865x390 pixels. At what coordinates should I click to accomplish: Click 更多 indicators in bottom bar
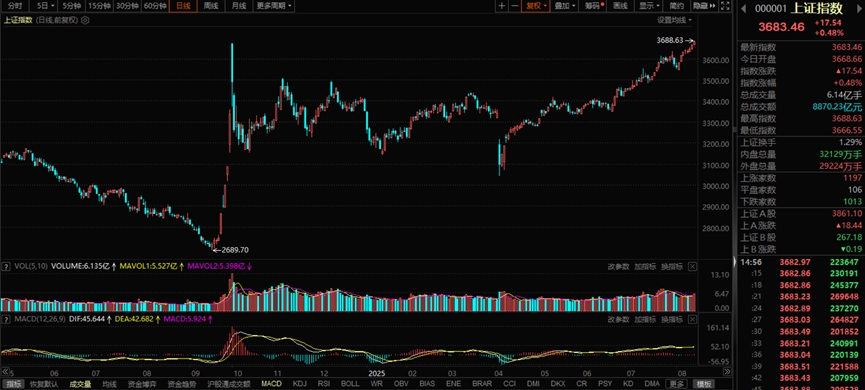click(676, 384)
